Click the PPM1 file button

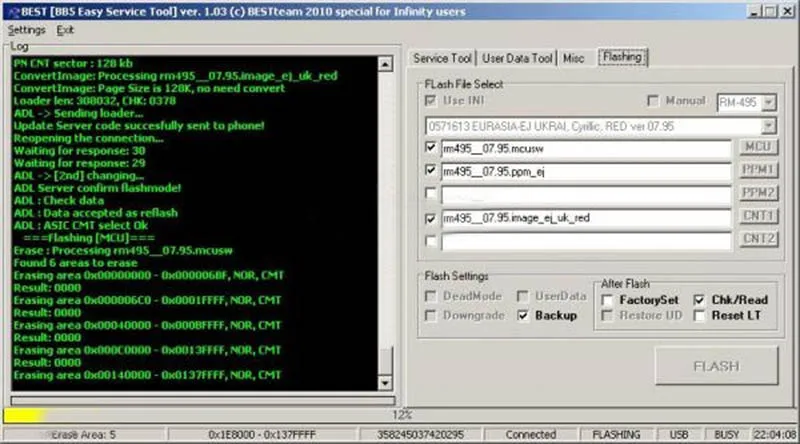tap(758, 170)
